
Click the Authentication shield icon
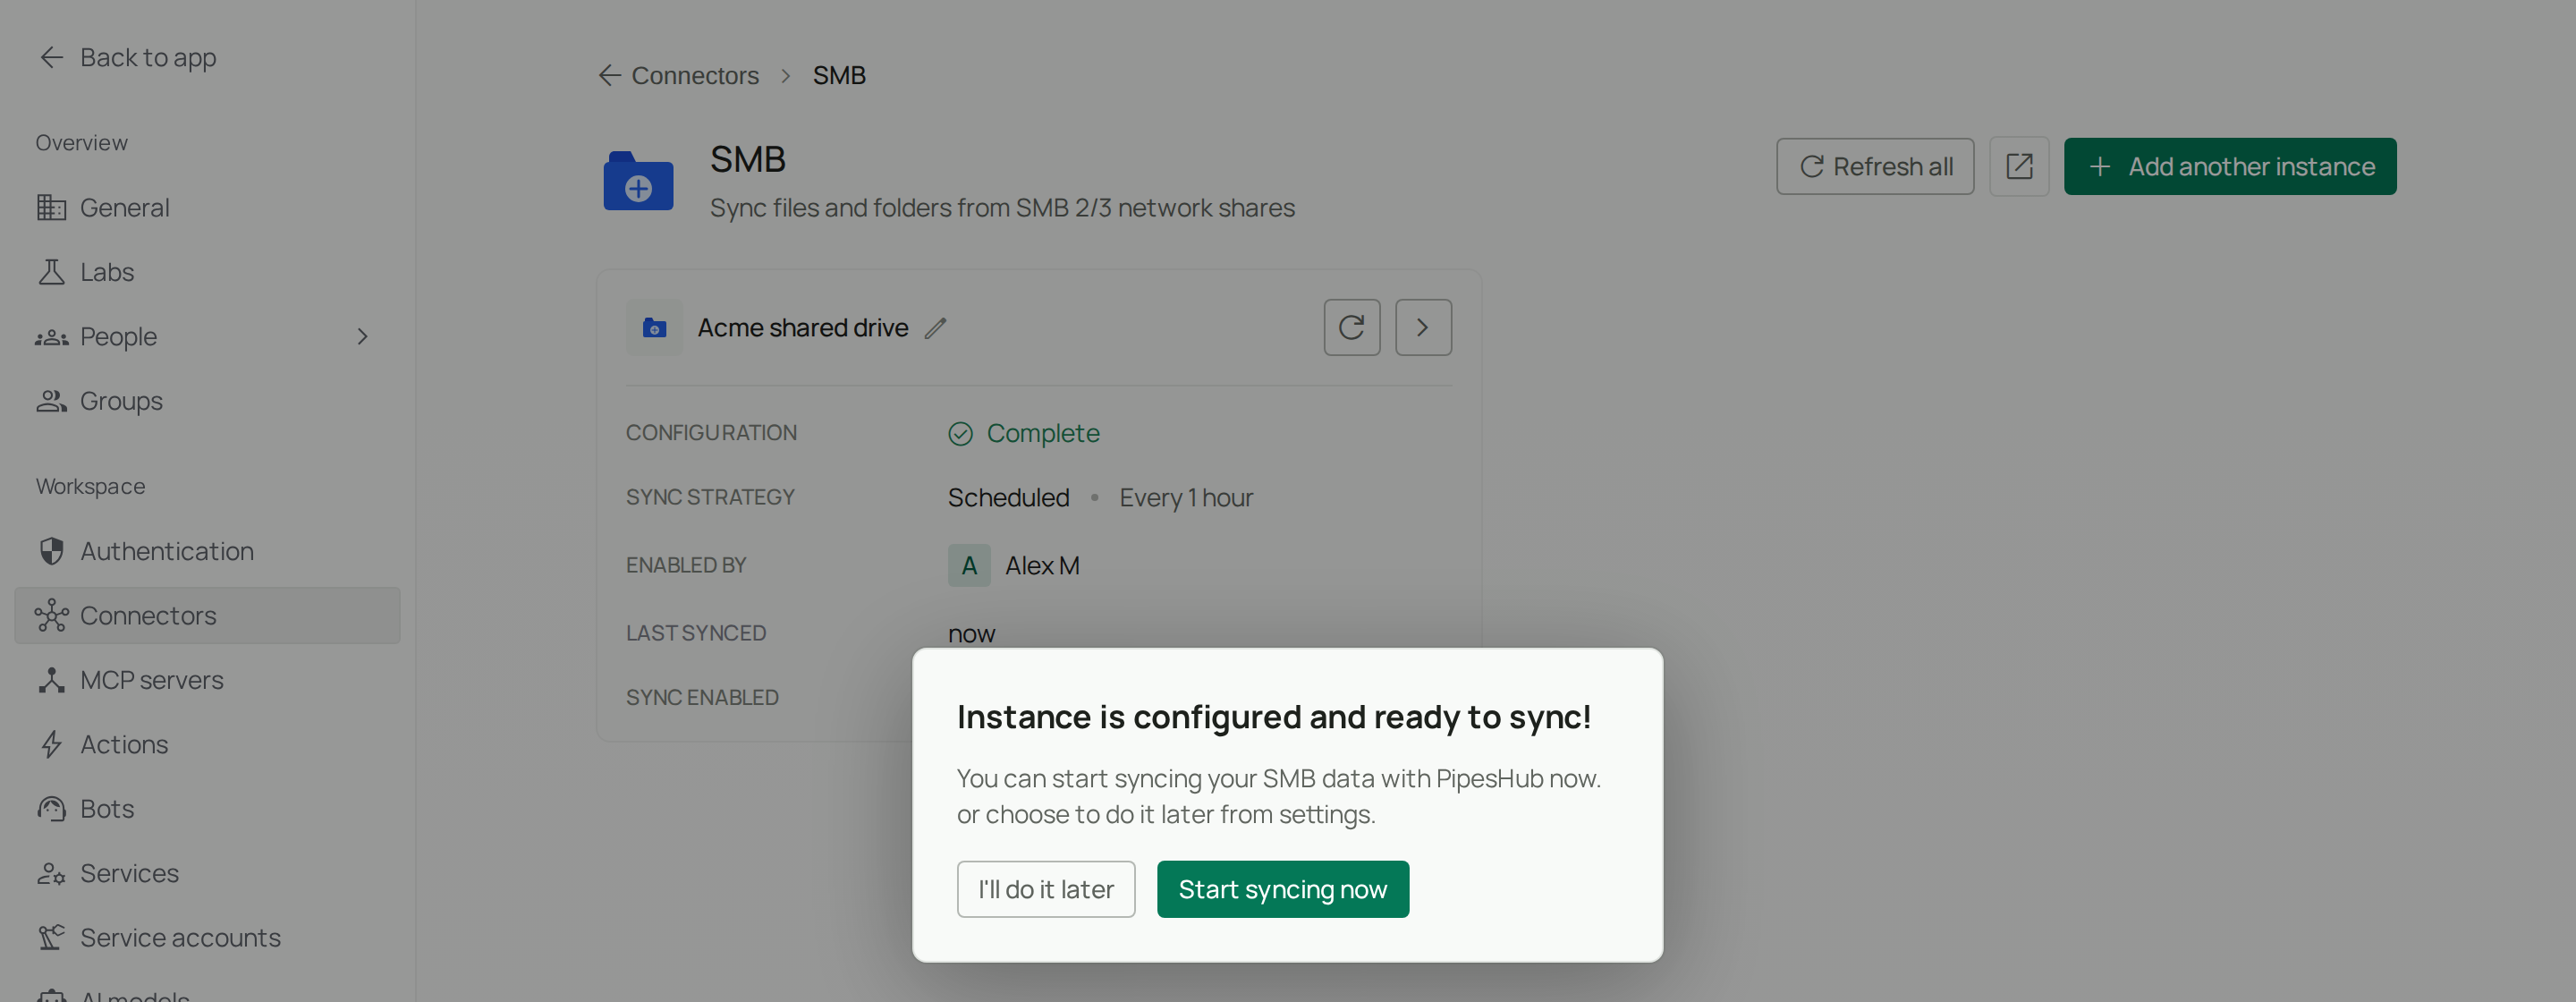[52, 551]
